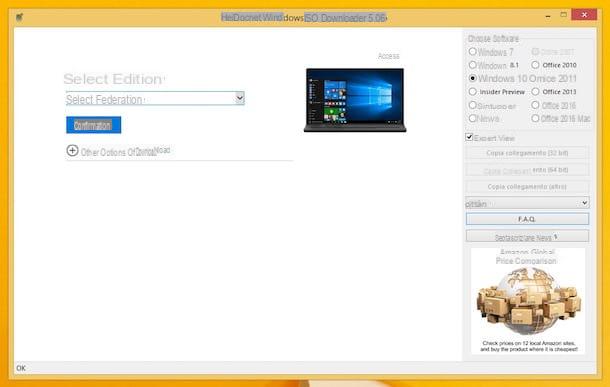Select the Office 2016 radio button

[x=535, y=105]
